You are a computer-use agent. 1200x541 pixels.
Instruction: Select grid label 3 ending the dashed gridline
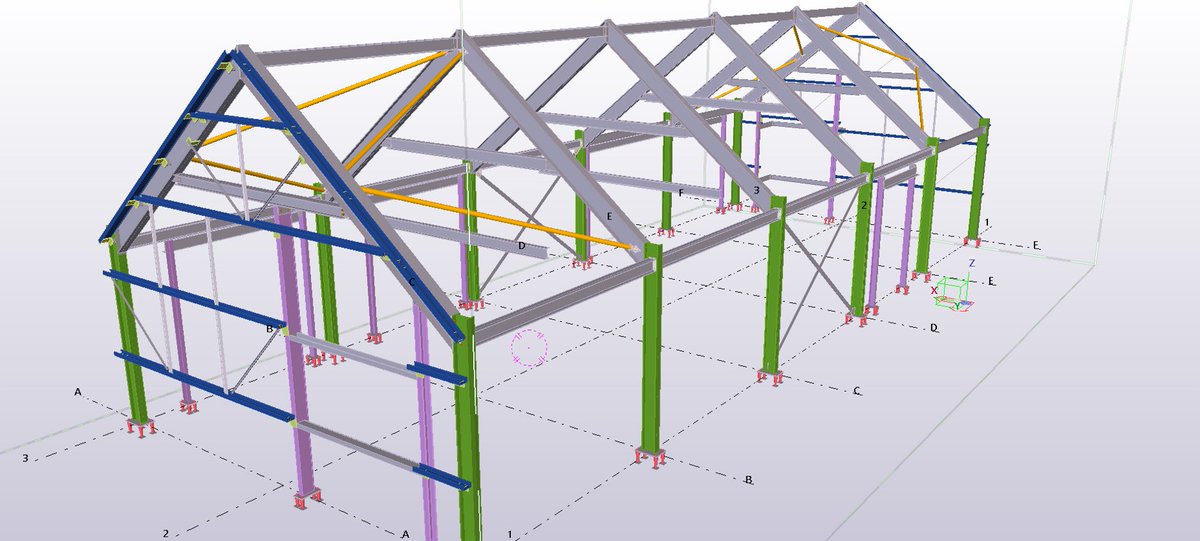24,458
